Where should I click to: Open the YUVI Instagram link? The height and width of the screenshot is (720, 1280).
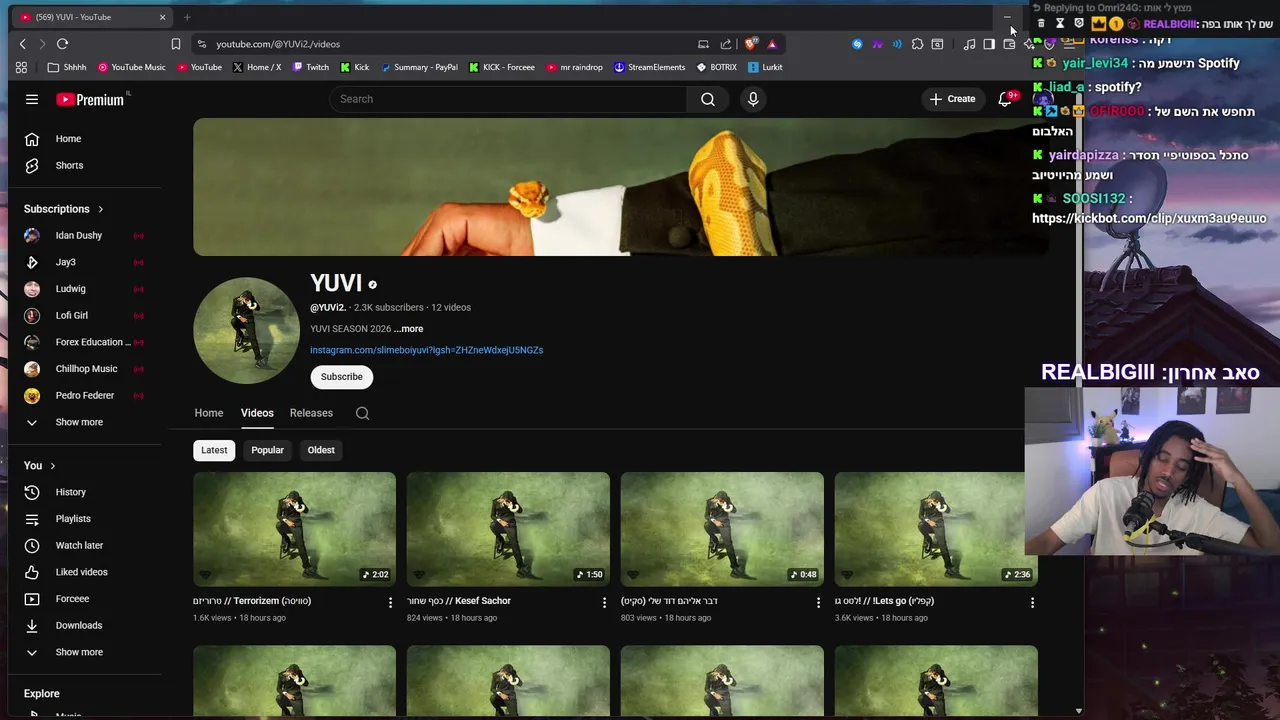pos(426,350)
